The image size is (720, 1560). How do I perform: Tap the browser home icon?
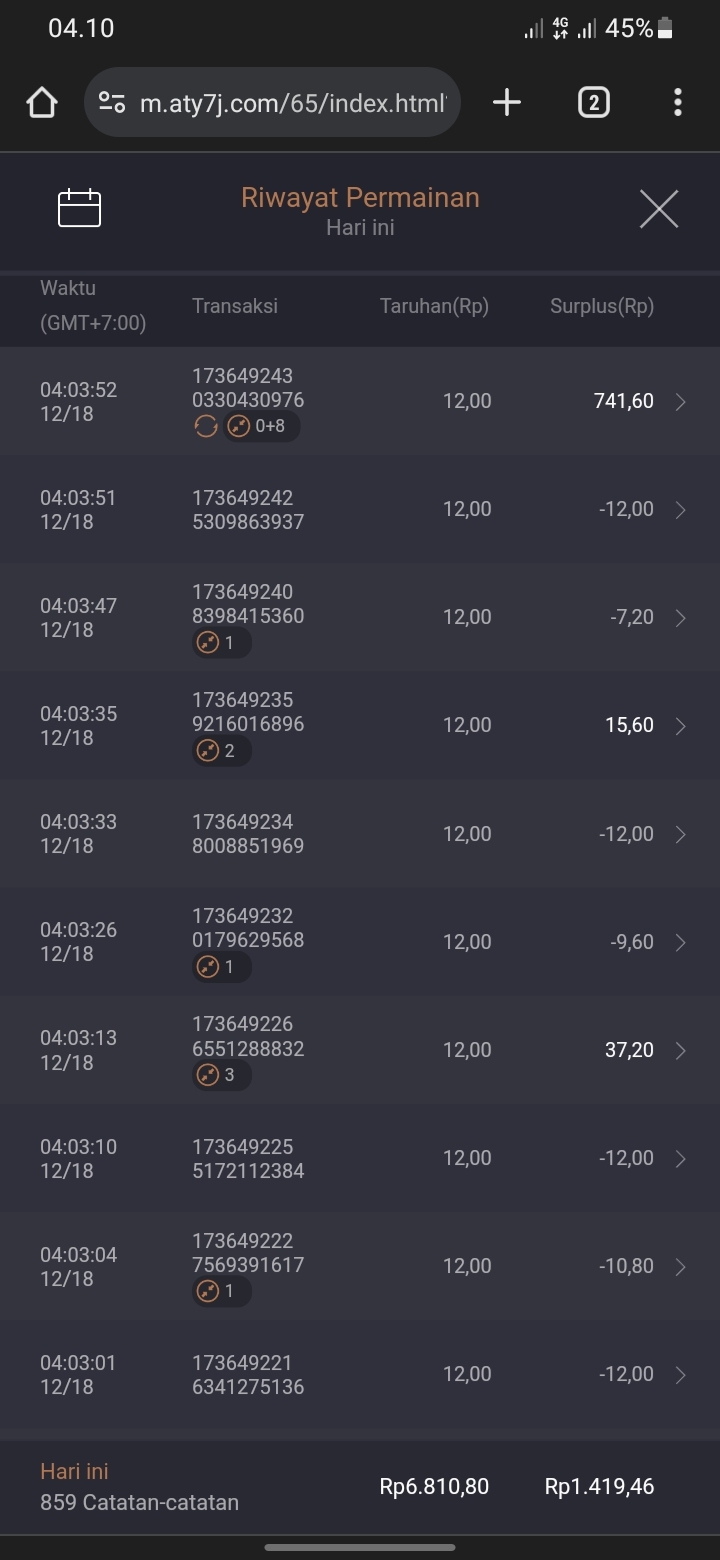click(42, 102)
